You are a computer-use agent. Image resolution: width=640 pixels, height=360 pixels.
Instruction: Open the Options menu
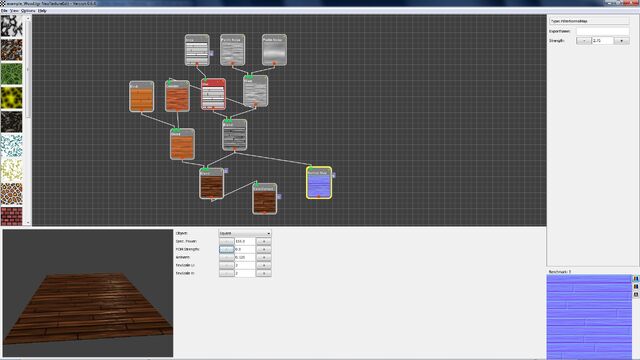[28, 11]
